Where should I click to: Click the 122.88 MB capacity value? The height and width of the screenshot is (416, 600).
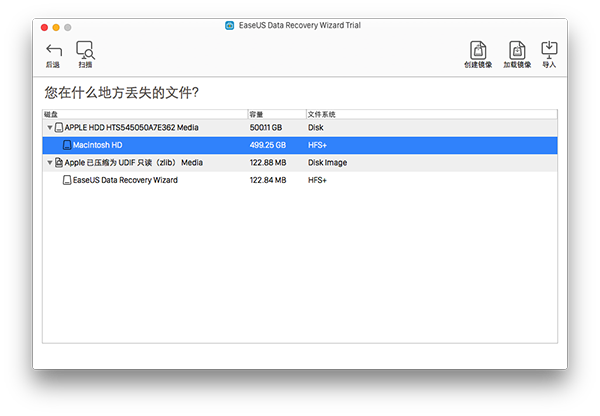click(268, 163)
